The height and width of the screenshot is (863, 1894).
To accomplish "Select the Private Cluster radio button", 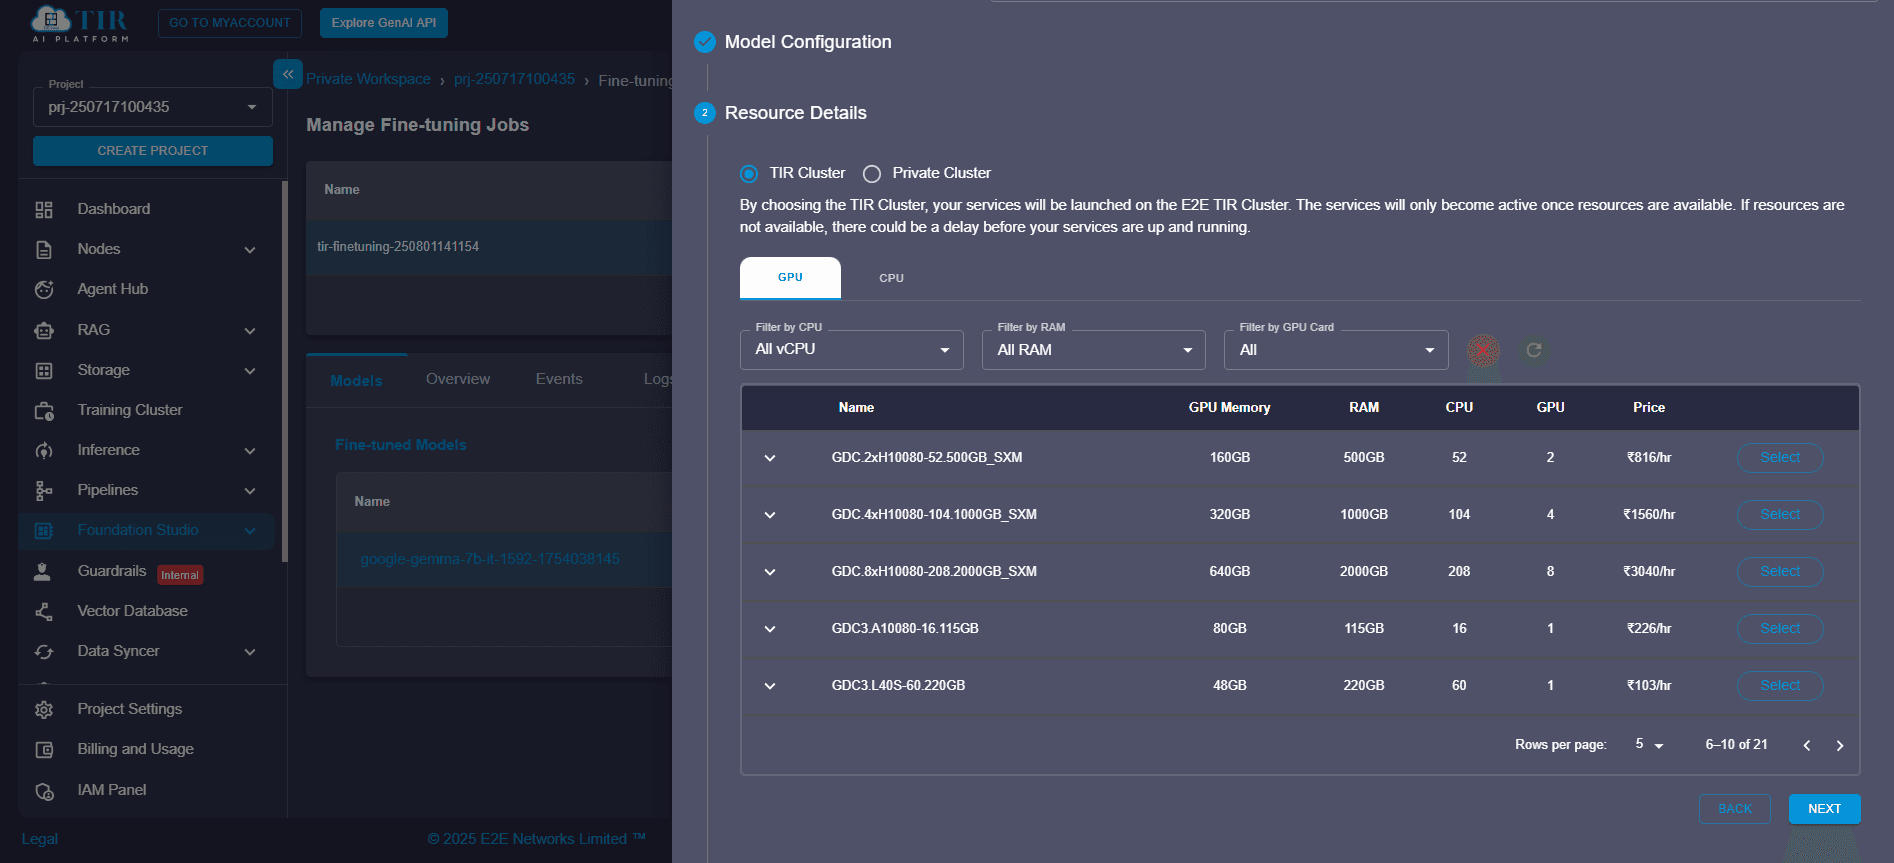I will (x=872, y=174).
